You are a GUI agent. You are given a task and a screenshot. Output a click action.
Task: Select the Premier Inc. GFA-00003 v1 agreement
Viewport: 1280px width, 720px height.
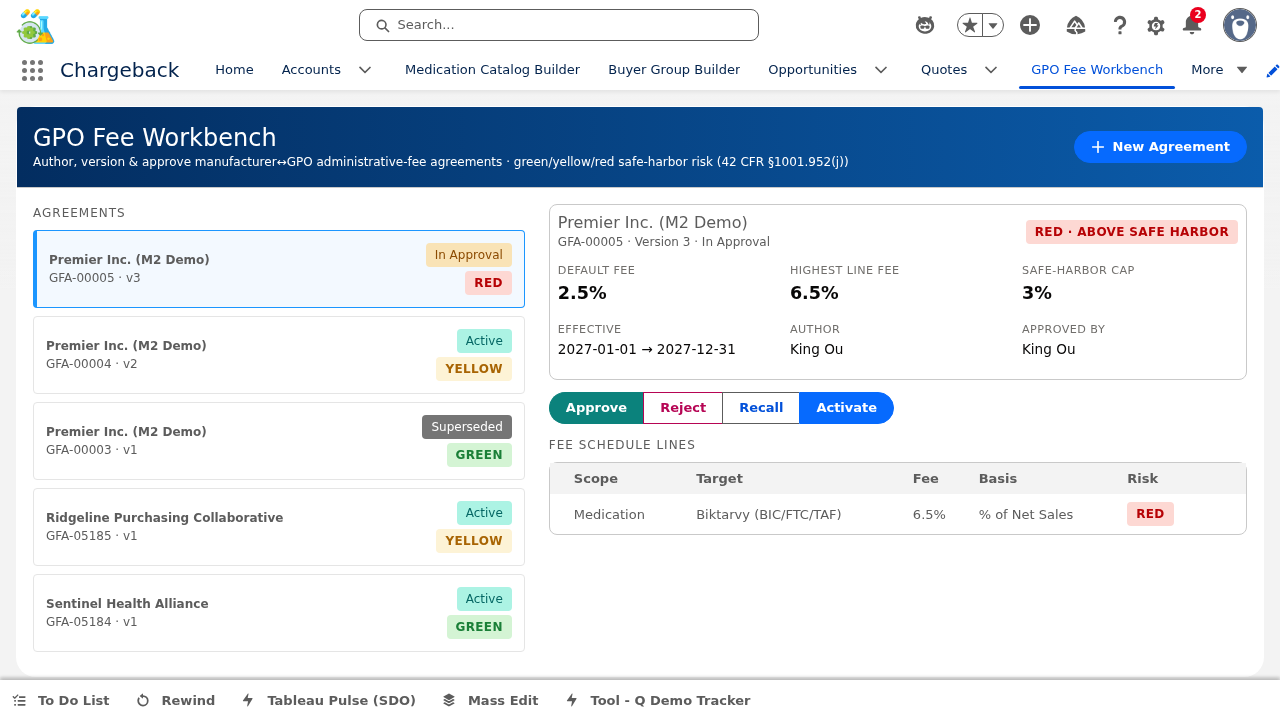coord(279,441)
